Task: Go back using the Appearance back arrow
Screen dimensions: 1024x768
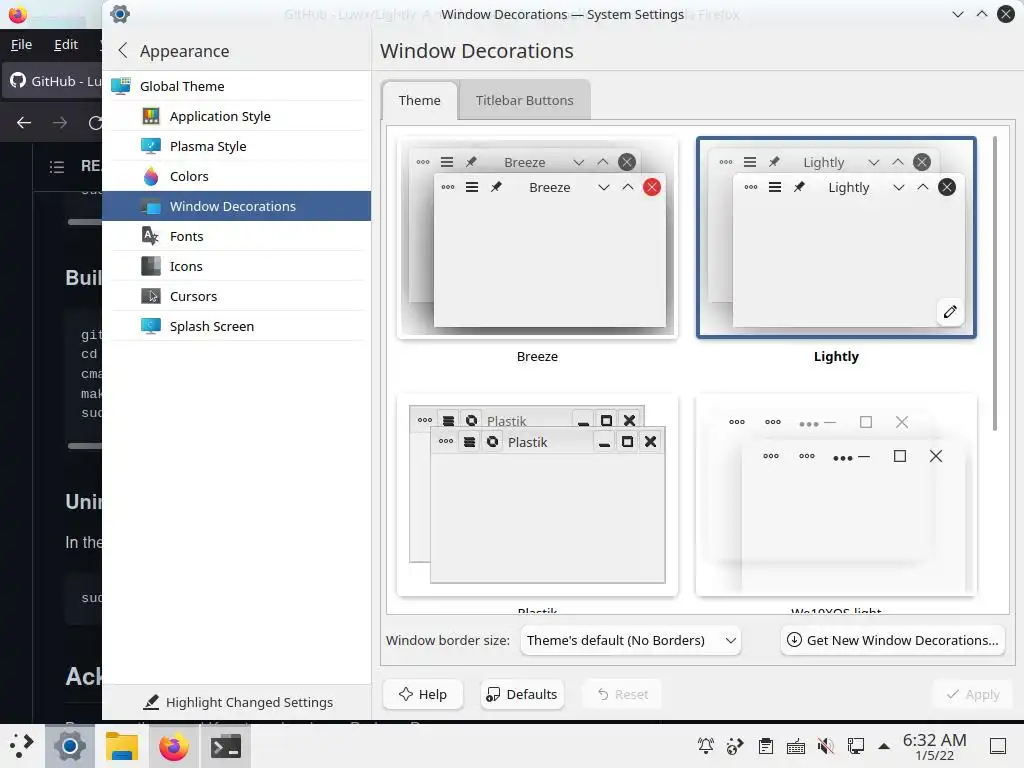Action: [x=123, y=51]
